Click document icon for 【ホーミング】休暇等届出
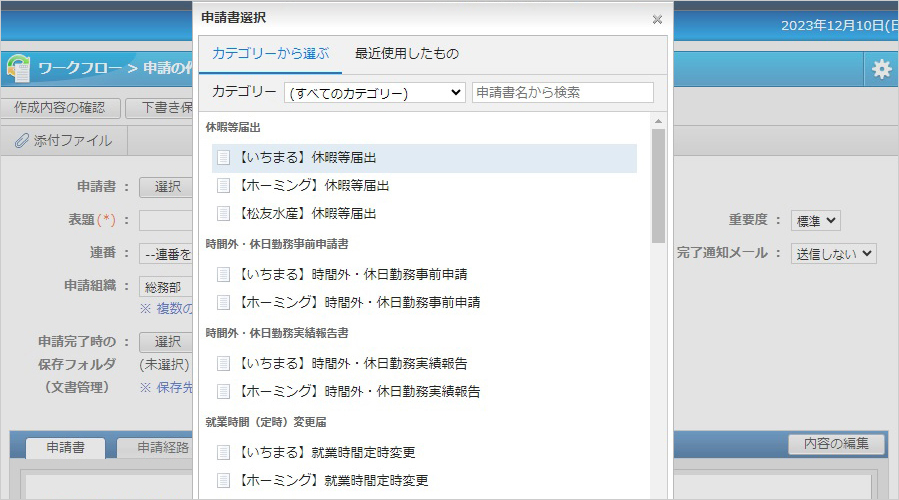The image size is (899, 500). point(224,186)
